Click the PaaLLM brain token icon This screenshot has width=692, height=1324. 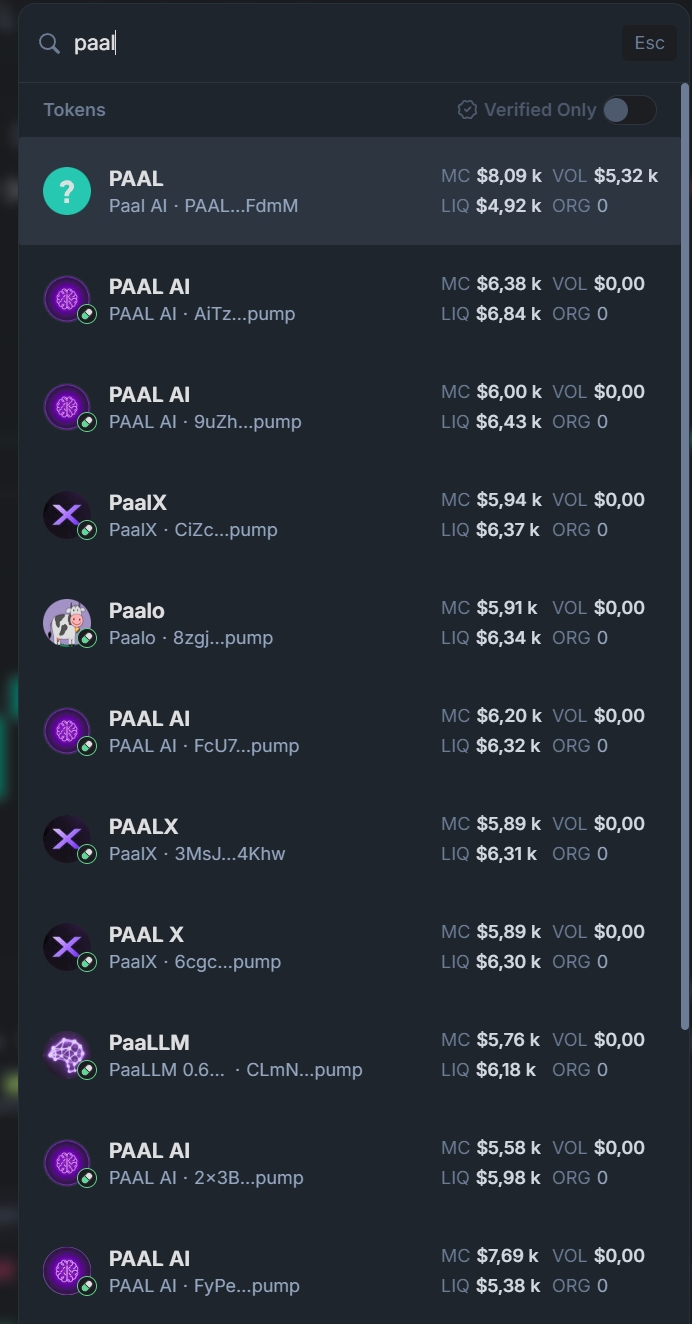pos(67,1055)
